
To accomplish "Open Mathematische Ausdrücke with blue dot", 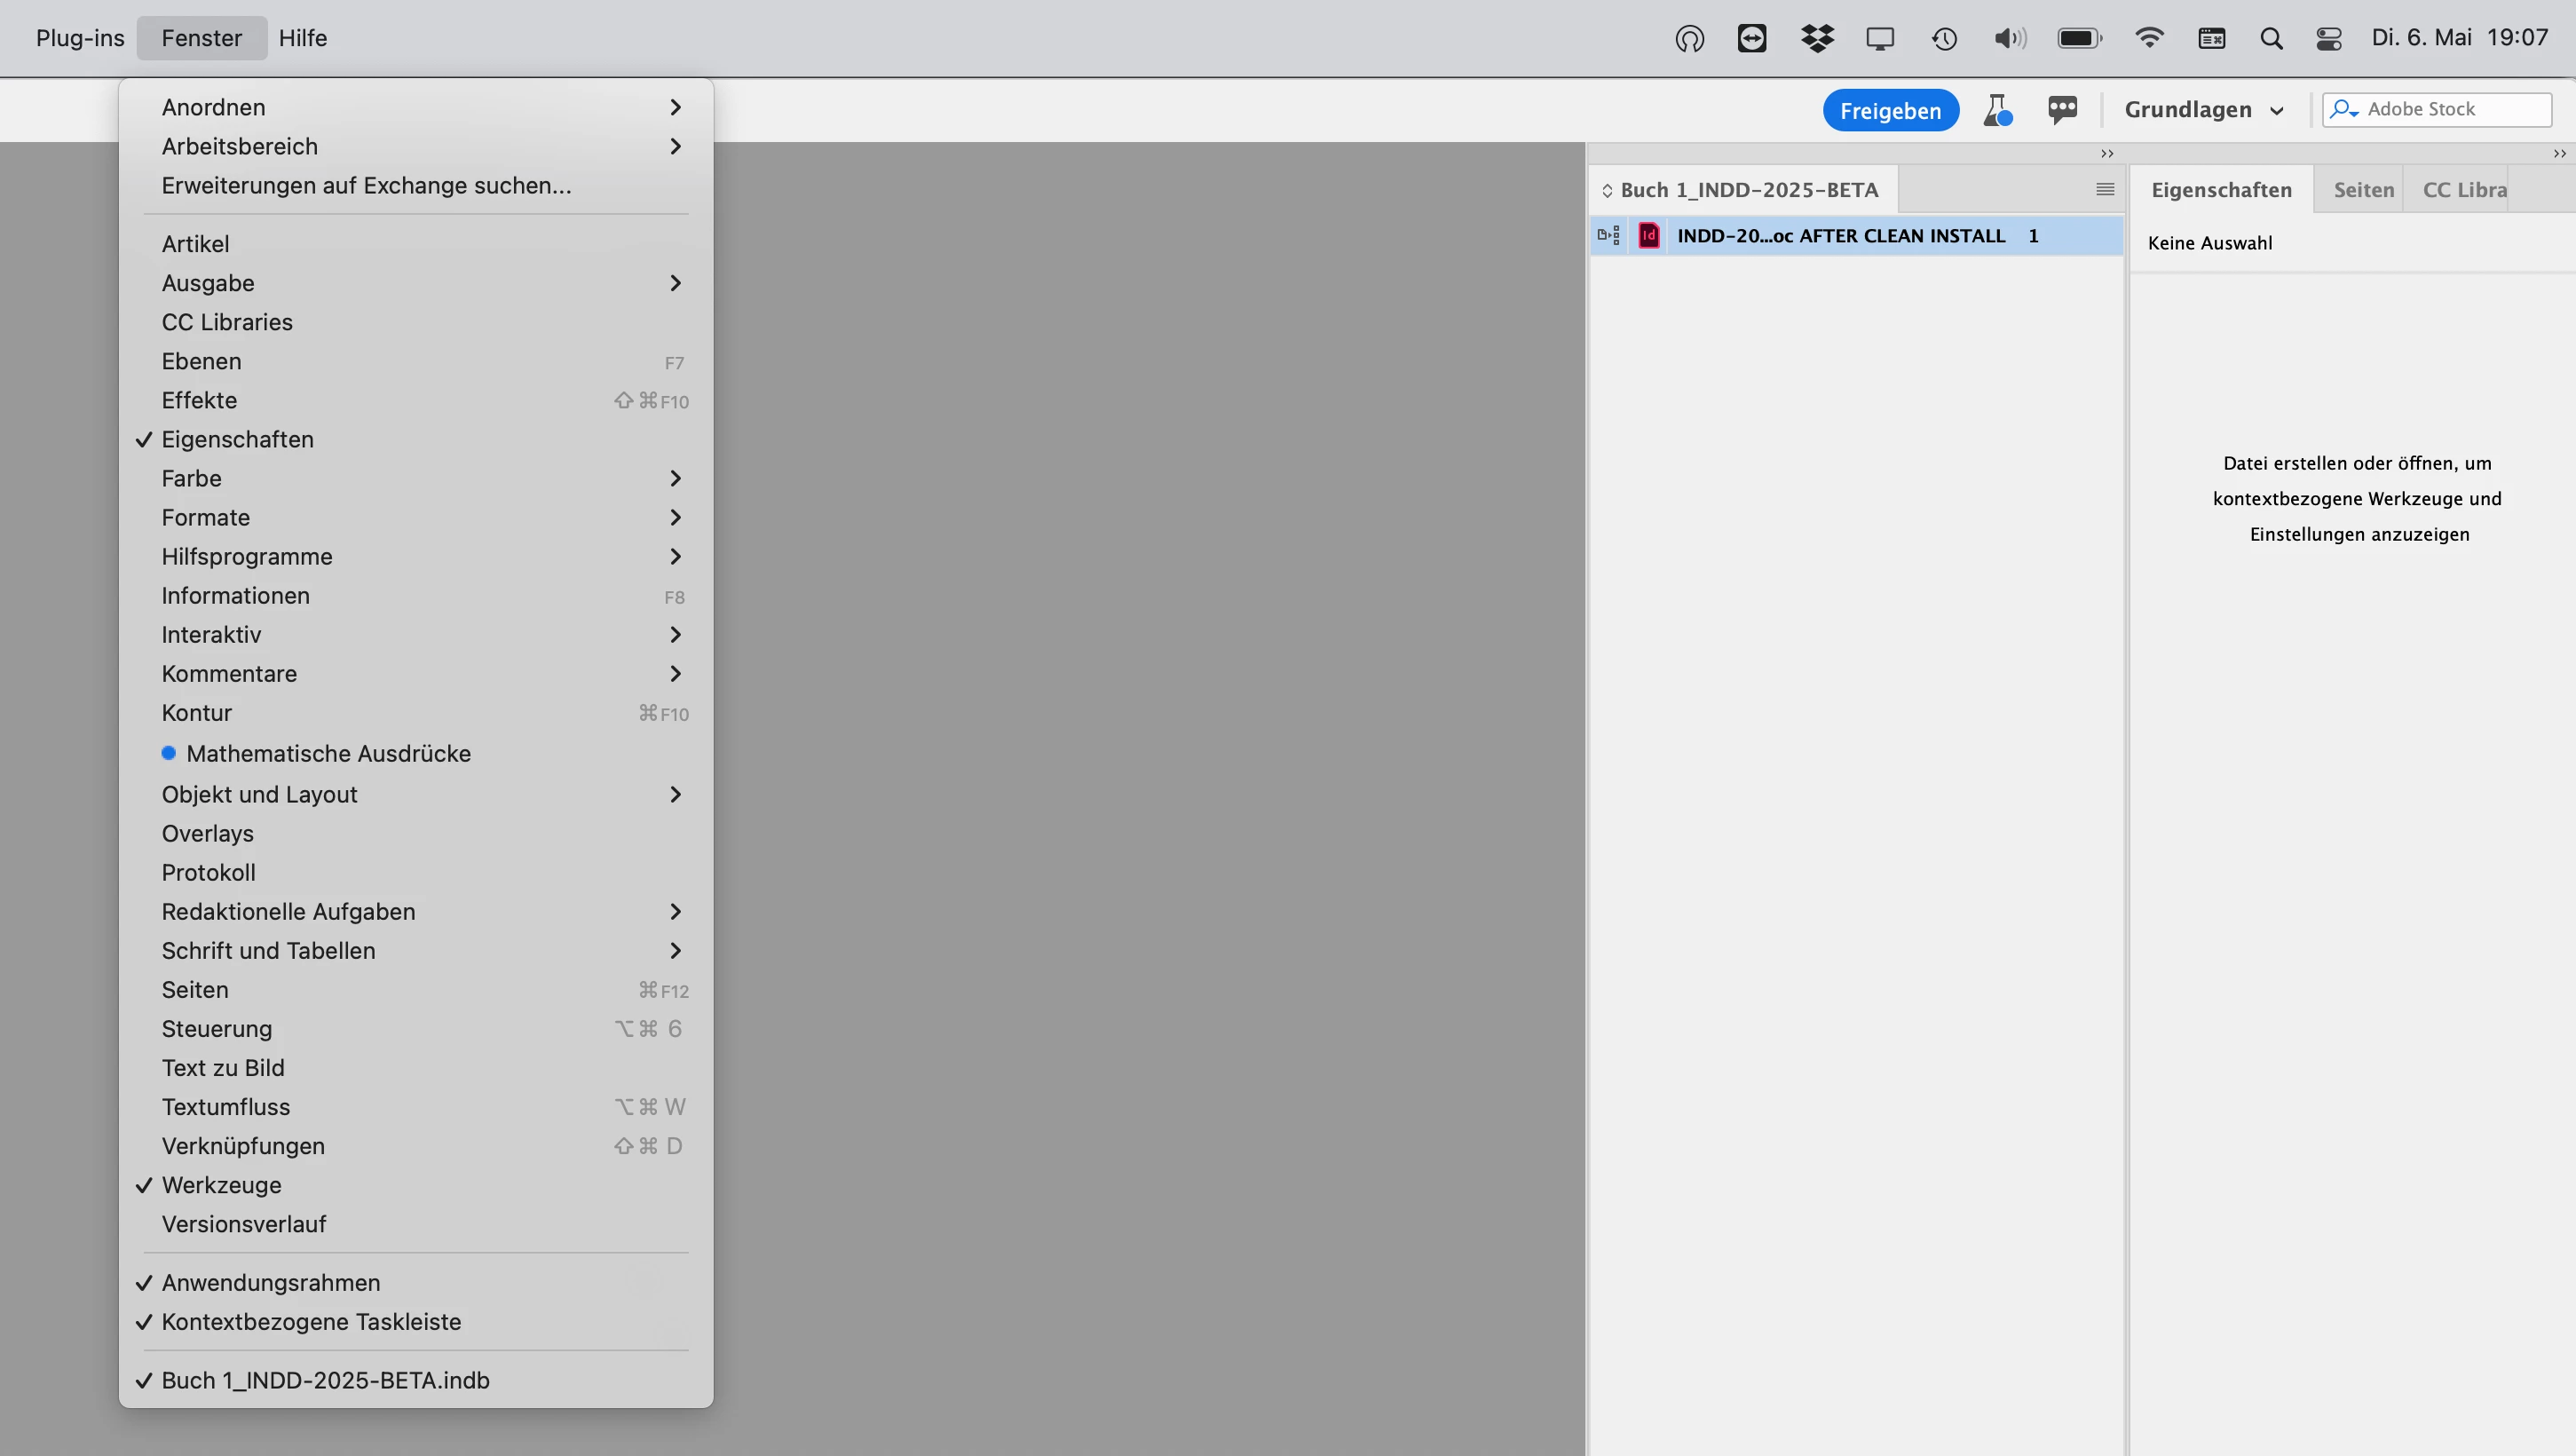I will [328, 754].
